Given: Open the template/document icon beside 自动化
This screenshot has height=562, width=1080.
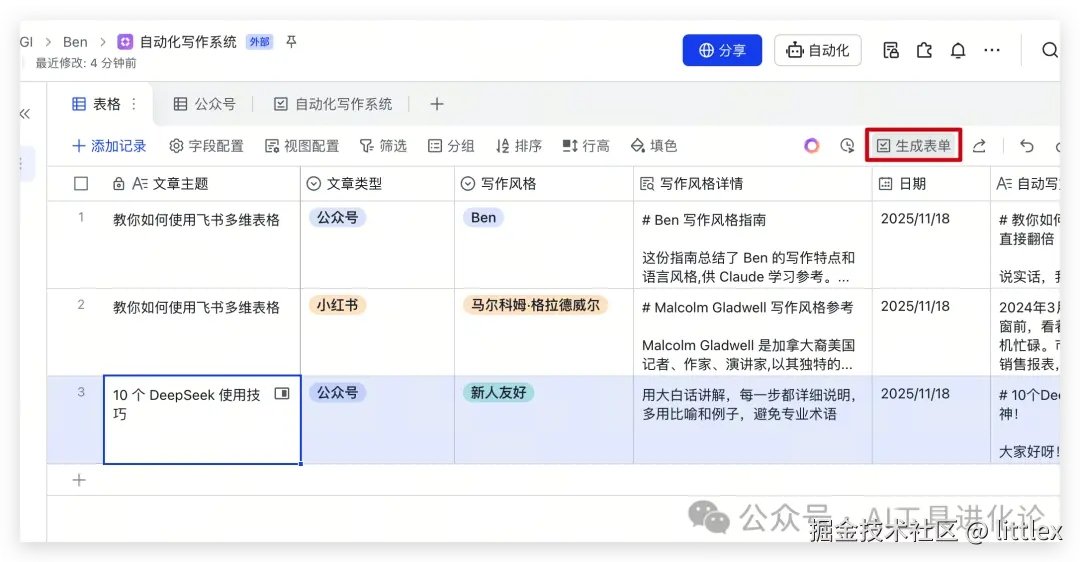Looking at the screenshot, I should [891, 50].
